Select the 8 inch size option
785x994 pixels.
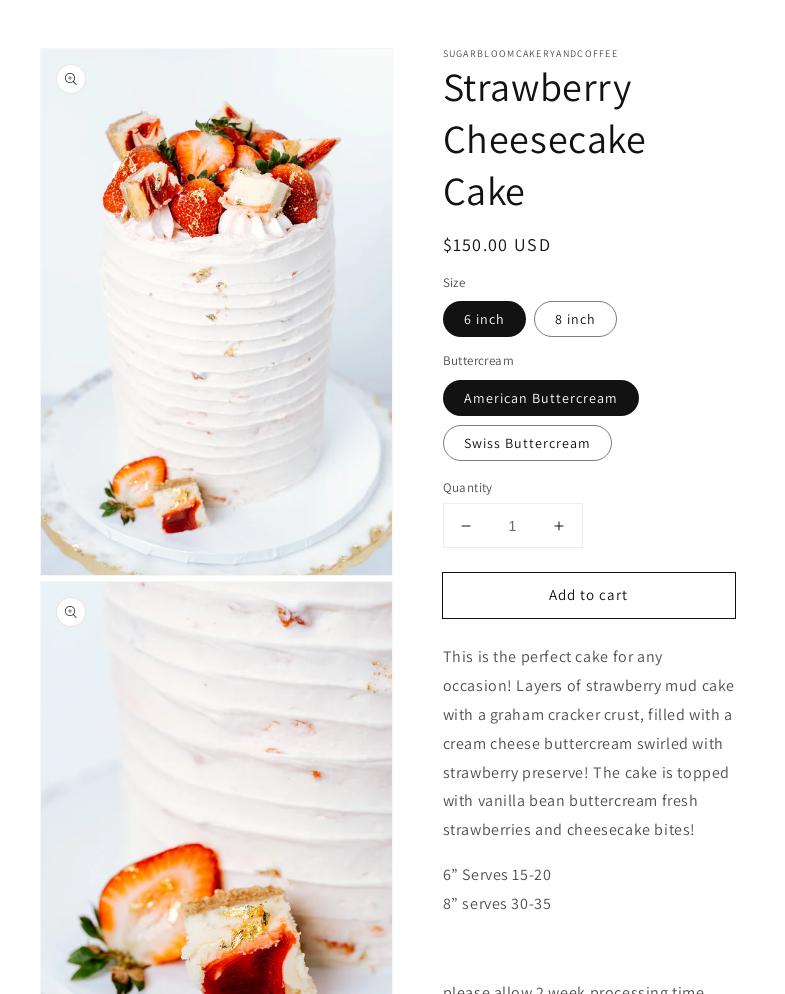pyautogui.click(x=575, y=319)
